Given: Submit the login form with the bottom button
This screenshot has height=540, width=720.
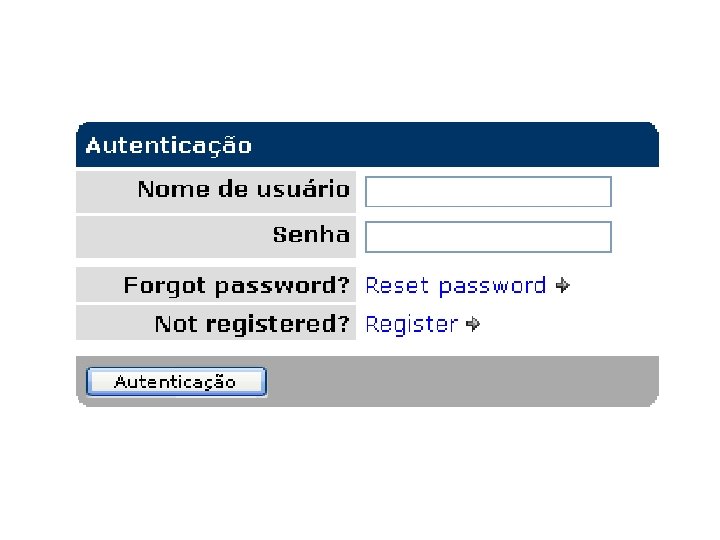Looking at the screenshot, I should (176, 382).
